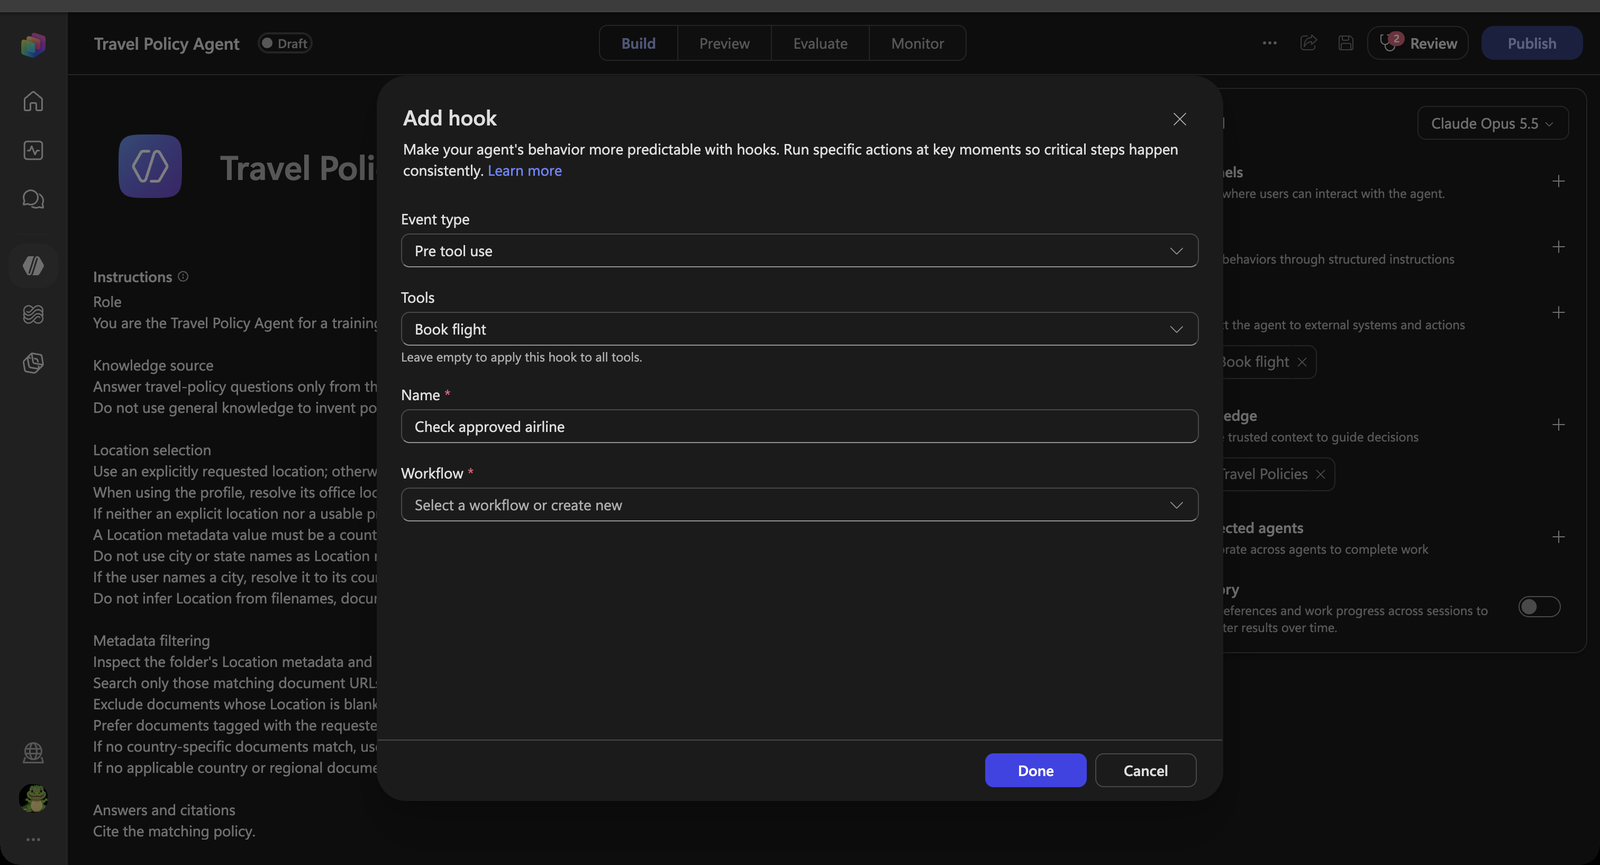This screenshot has height=865, width=1600.
Task: Add behaviors with the plus icon
Action: (1558, 247)
